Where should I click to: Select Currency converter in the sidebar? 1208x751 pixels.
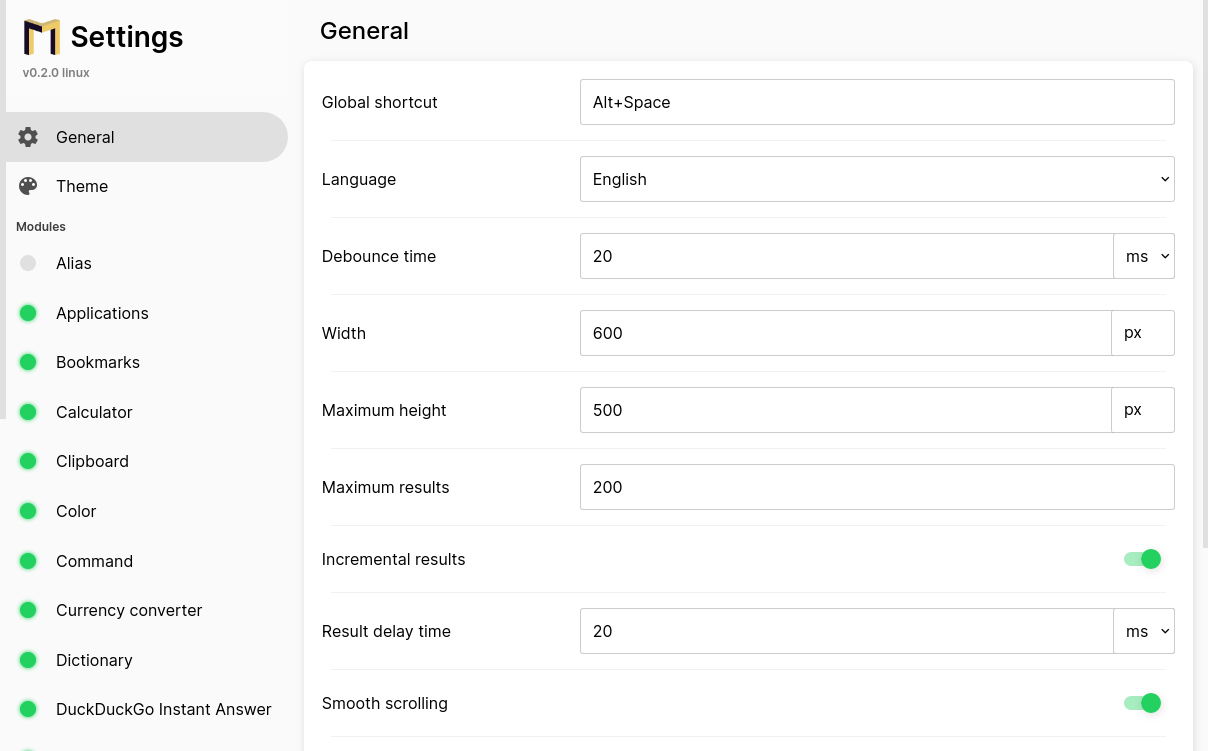click(x=129, y=610)
